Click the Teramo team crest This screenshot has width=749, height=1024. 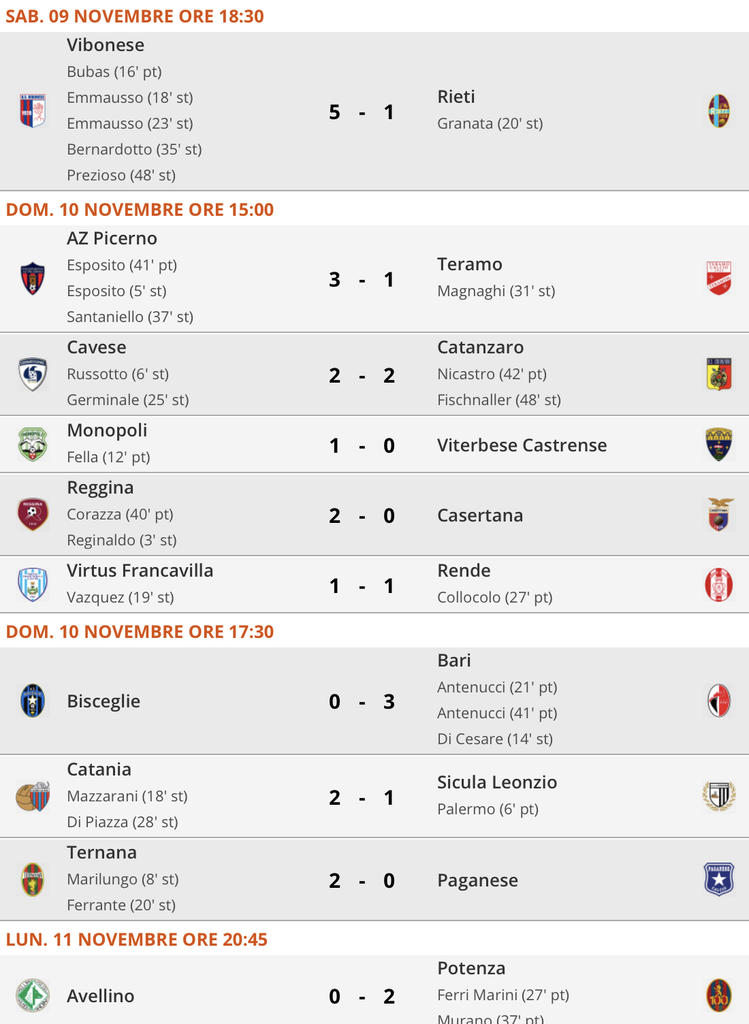[x=718, y=278]
